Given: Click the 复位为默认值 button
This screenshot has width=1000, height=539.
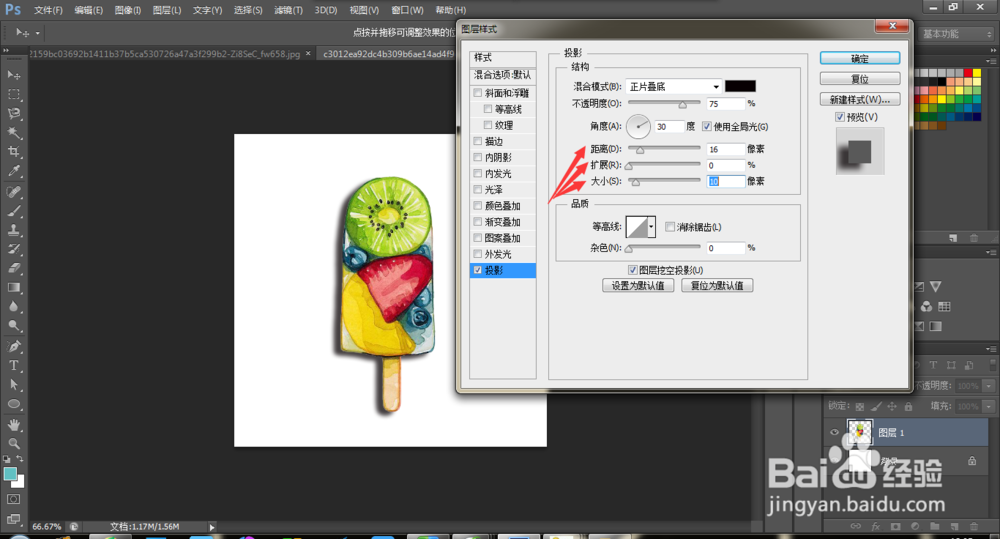Looking at the screenshot, I should coord(717,286).
